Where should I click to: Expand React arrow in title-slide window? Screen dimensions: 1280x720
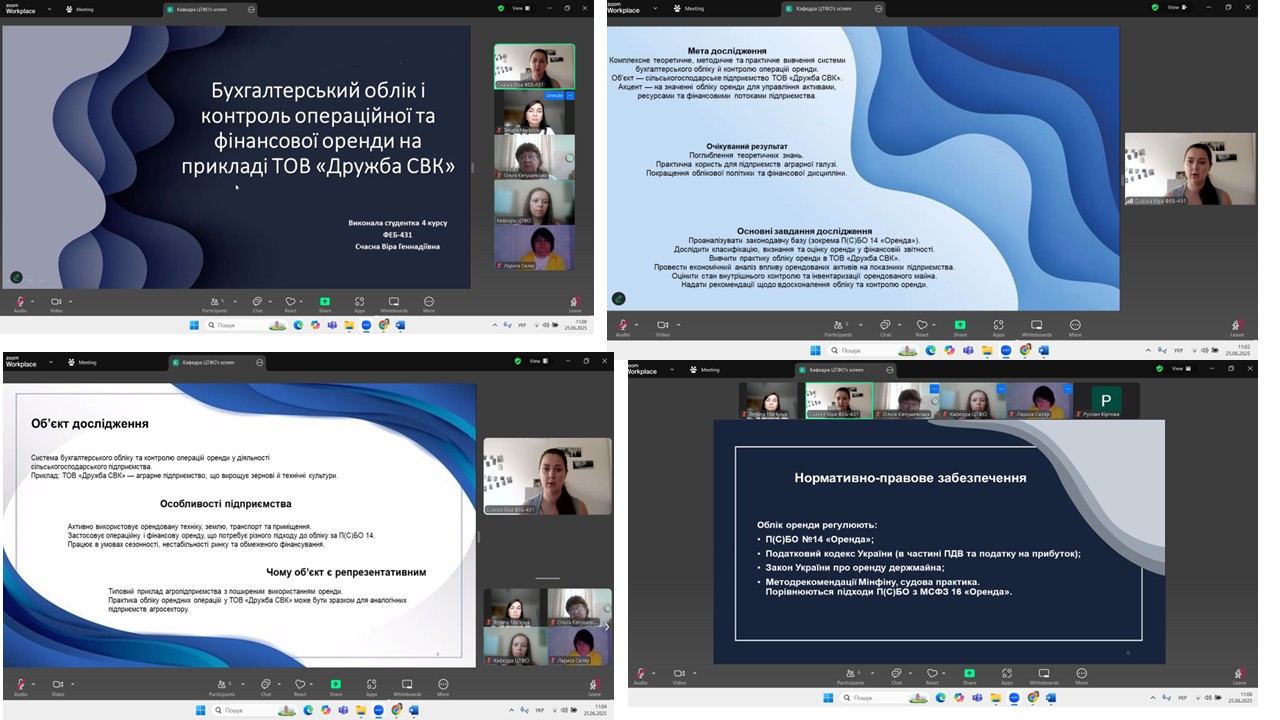click(303, 301)
